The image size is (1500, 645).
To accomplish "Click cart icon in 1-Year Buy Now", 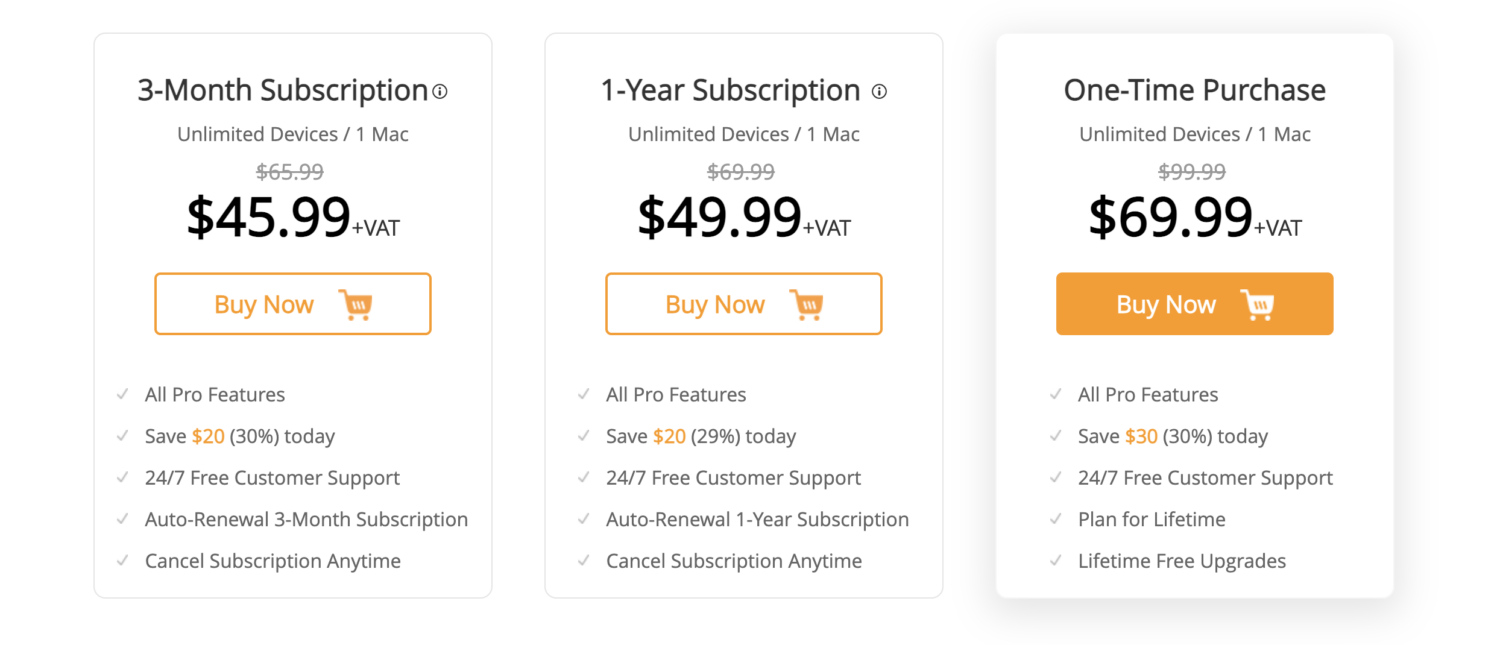I will 806,304.
